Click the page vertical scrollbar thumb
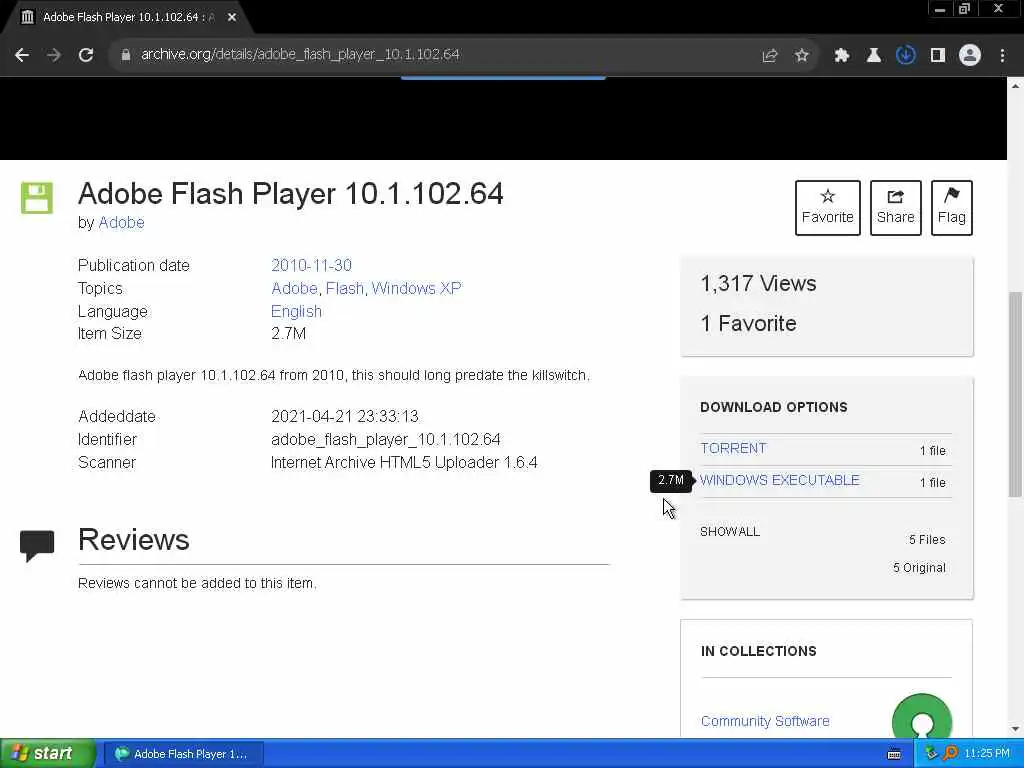 click(1015, 394)
